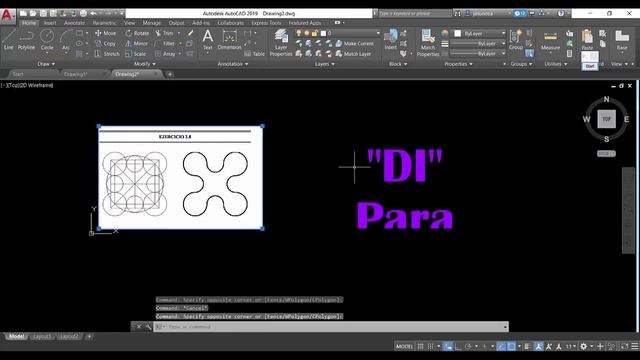640x360 pixels.
Task: Add a new drawing tab with plus
Action: (170, 74)
